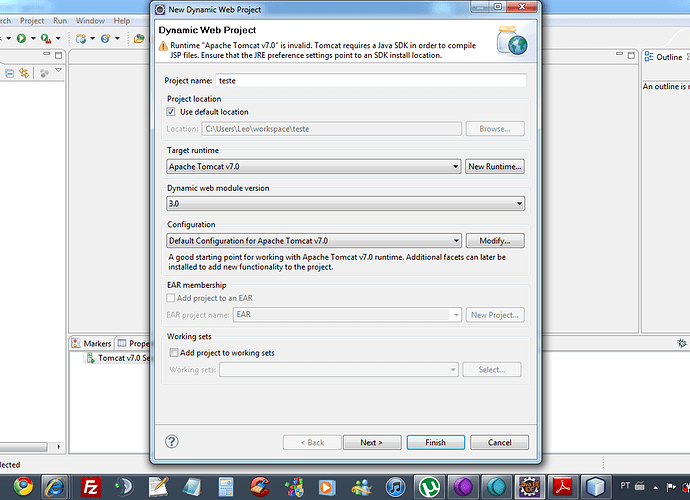Click the Outline view icon
Screen dimensions: 690x500
coord(649,56)
